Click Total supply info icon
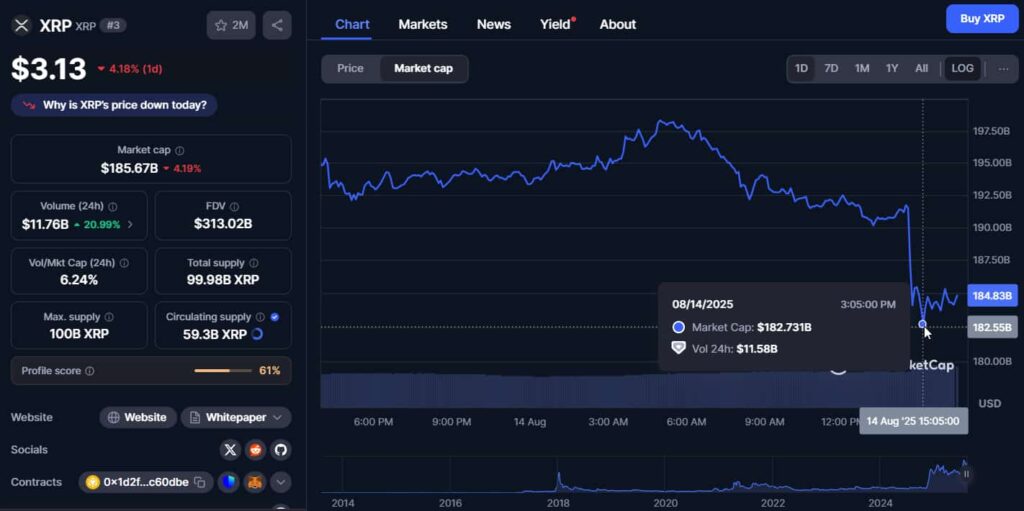 tap(253, 263)
